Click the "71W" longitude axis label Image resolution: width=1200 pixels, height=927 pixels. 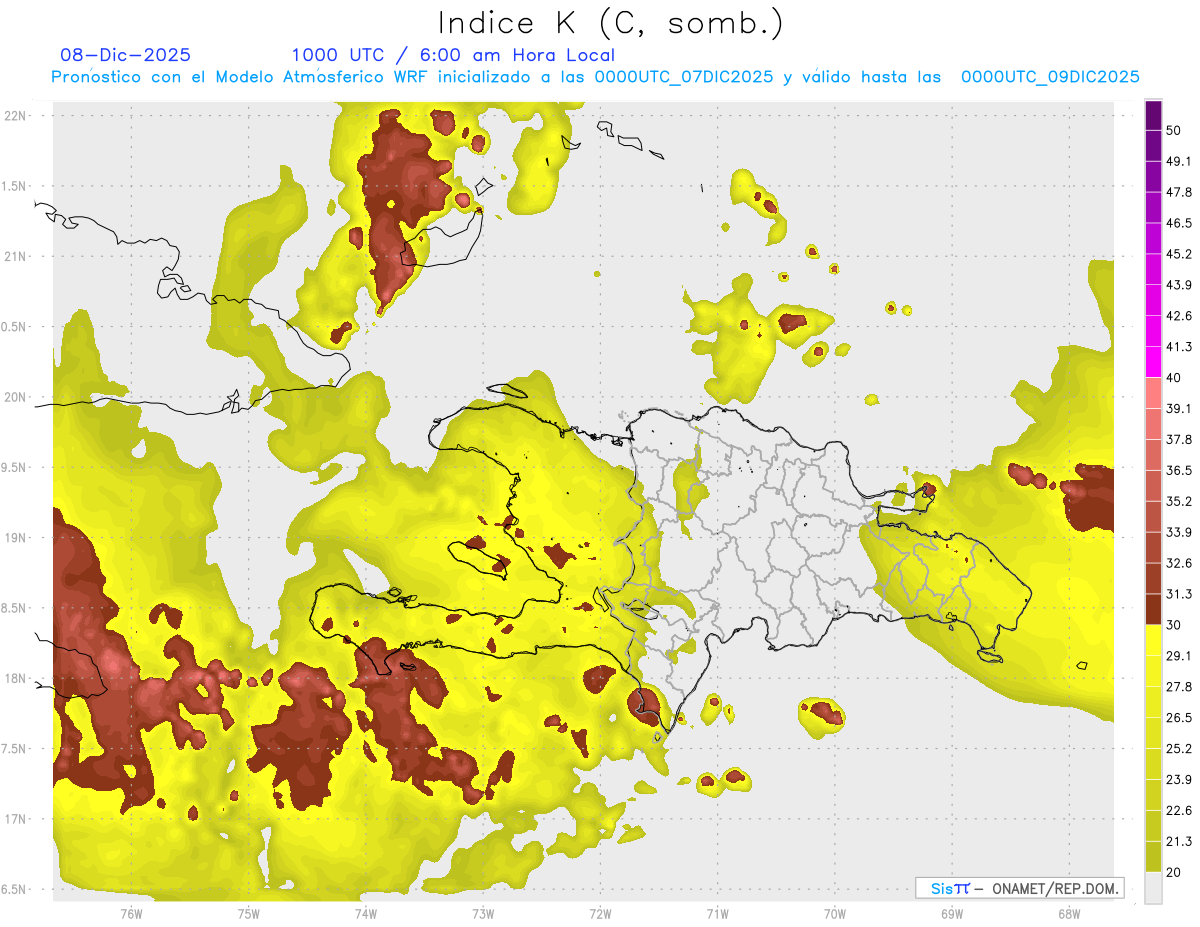[x=717, y=914]
